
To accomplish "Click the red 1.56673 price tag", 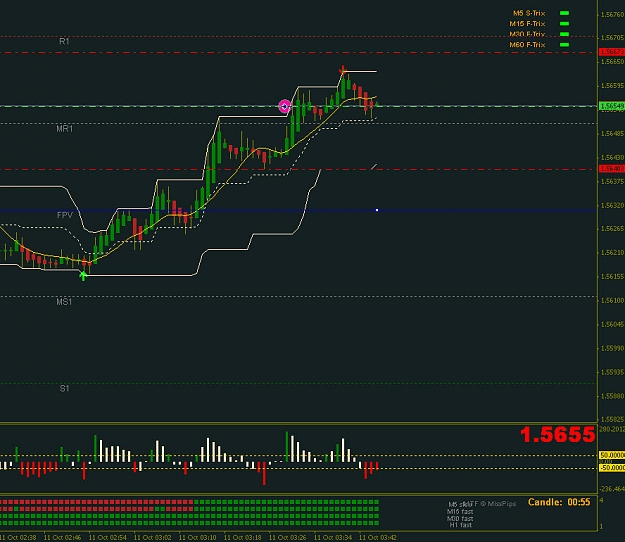I will [612, 52].
